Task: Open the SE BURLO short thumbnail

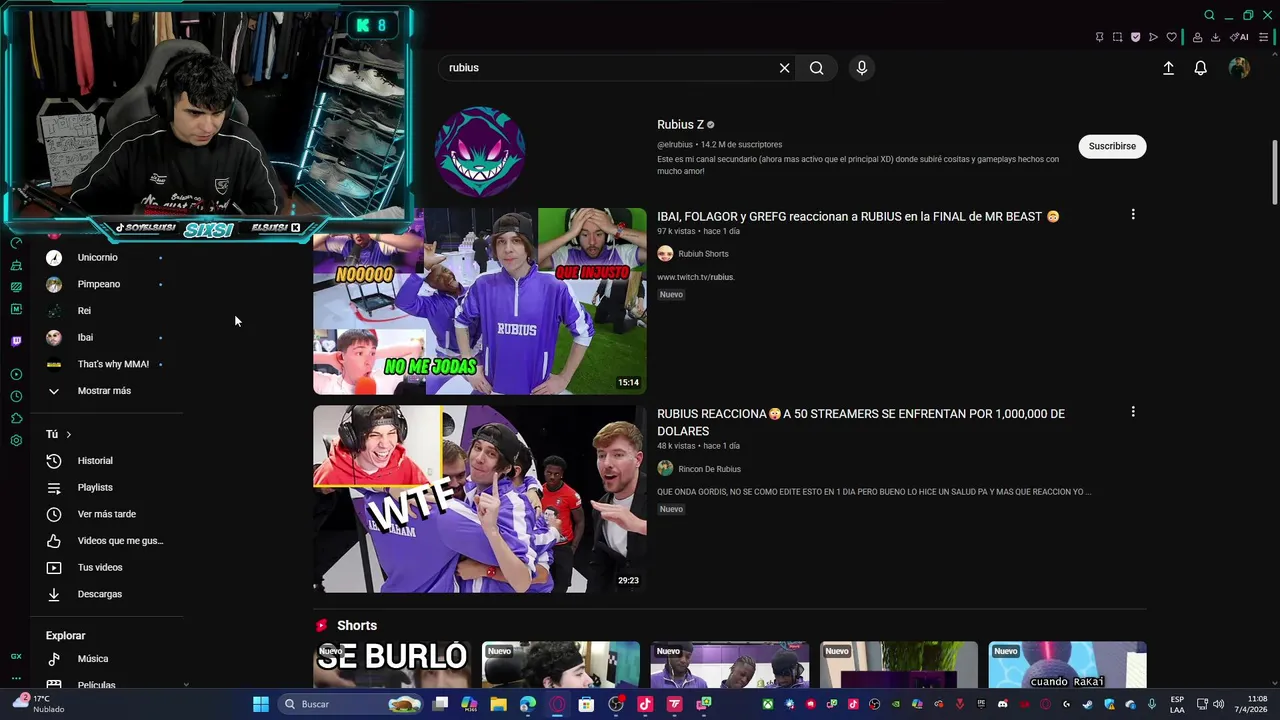Action: [x=392, y=665]
